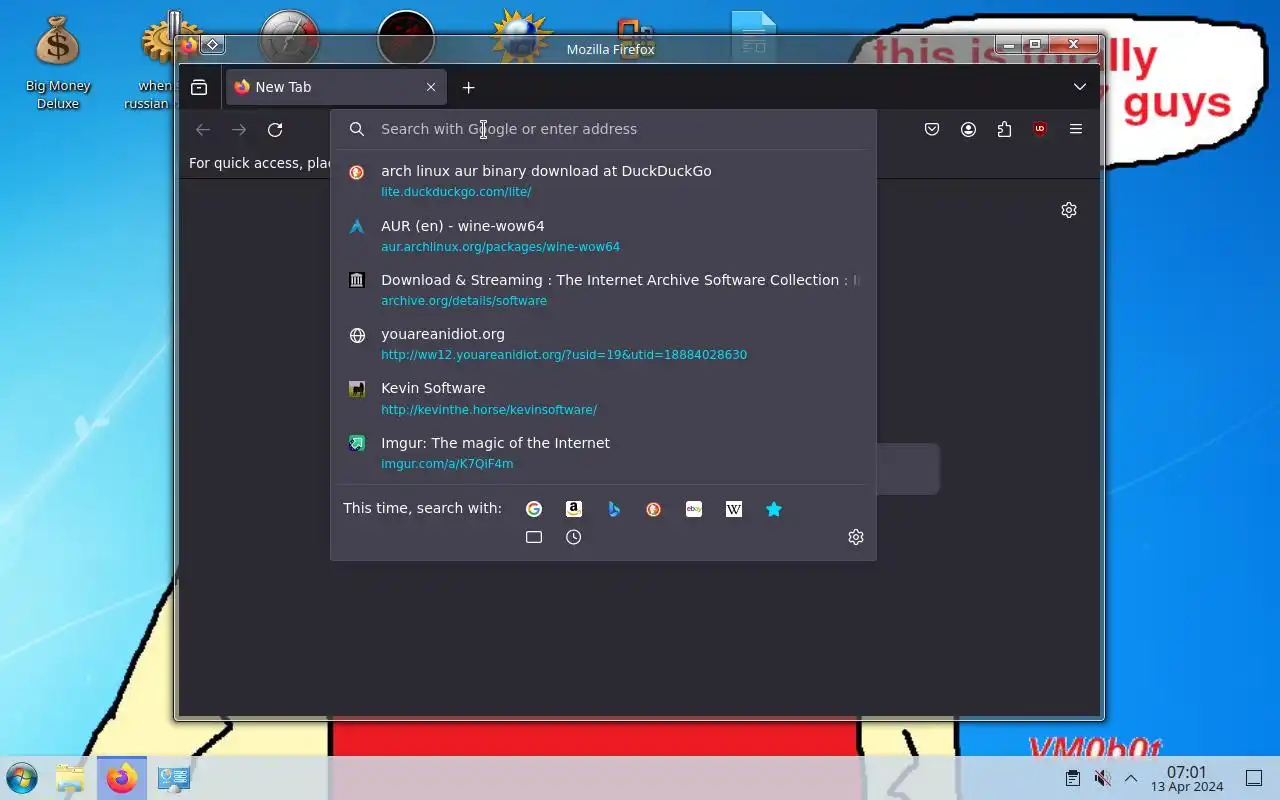Search this time with Bing
The image size is (1280, 800).
[x=614, y=509]
